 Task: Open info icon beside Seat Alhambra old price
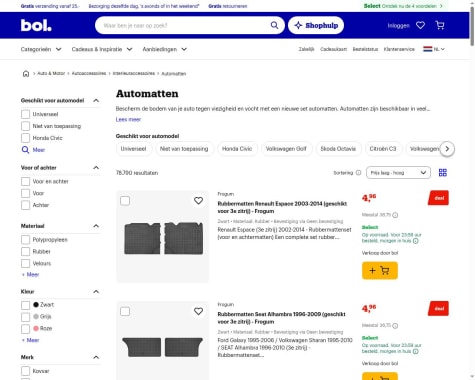click(x=395, y=326)
